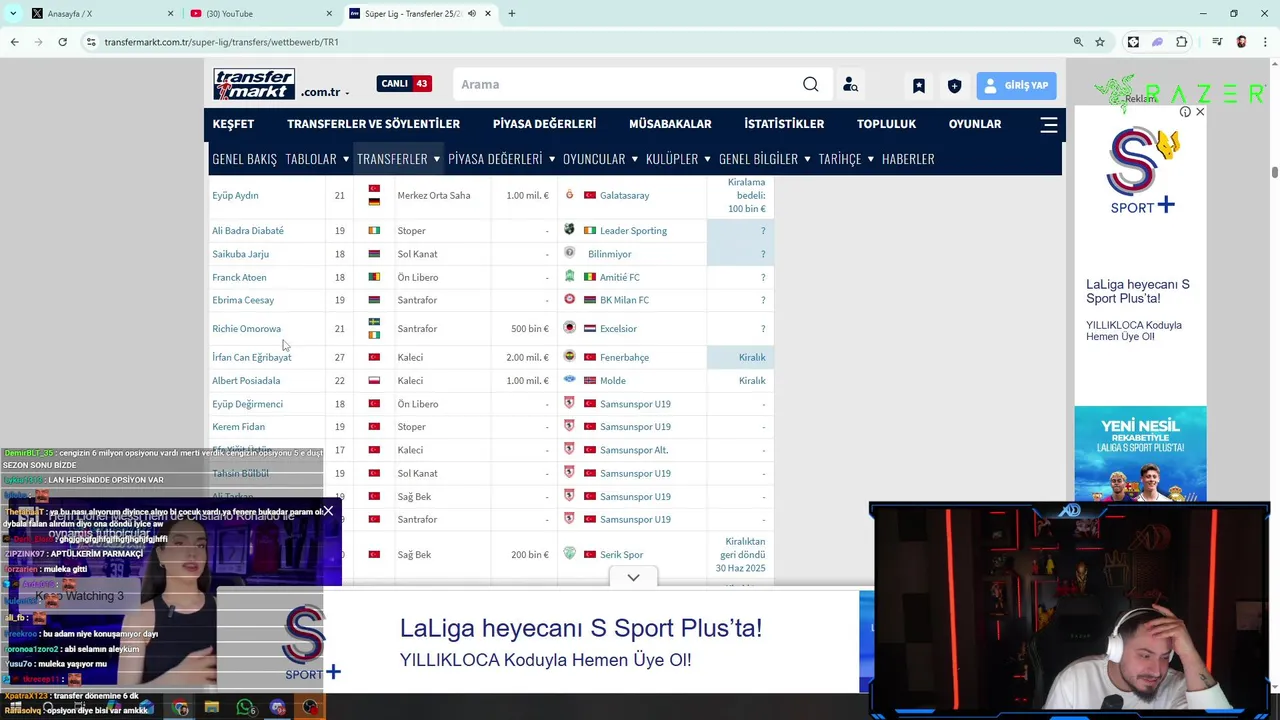The width and height of the screenshot is (1280, 720).
Task: Click the CANLI 43 live button
Action: coord(404,84)
